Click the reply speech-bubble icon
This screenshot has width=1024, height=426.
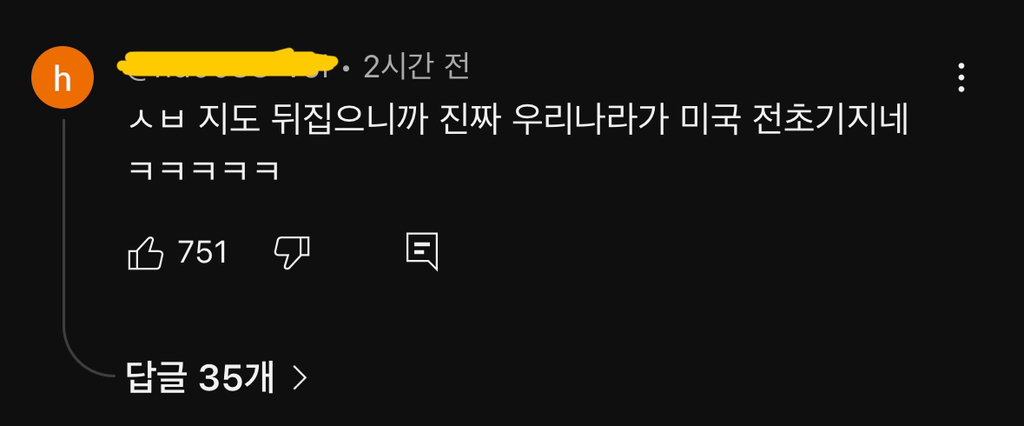pyautogui.click(x=422, y=252)
